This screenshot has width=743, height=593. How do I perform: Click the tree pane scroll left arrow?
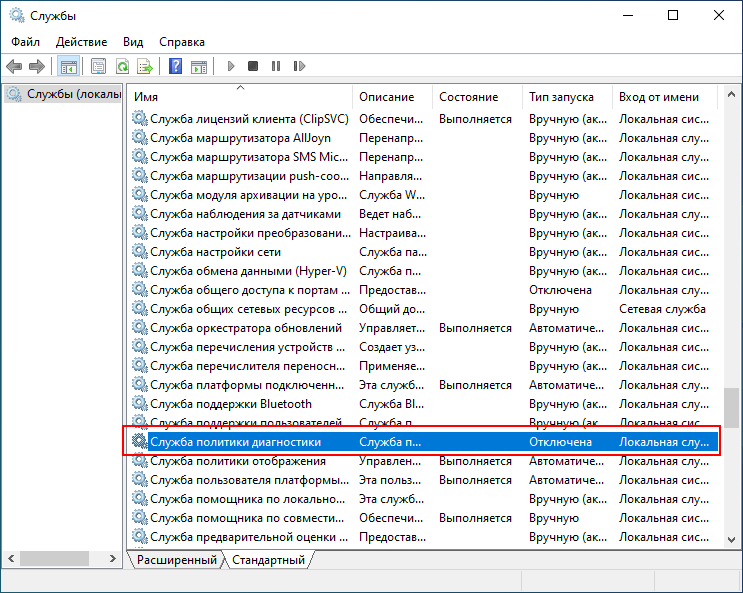tap(11, 558)
